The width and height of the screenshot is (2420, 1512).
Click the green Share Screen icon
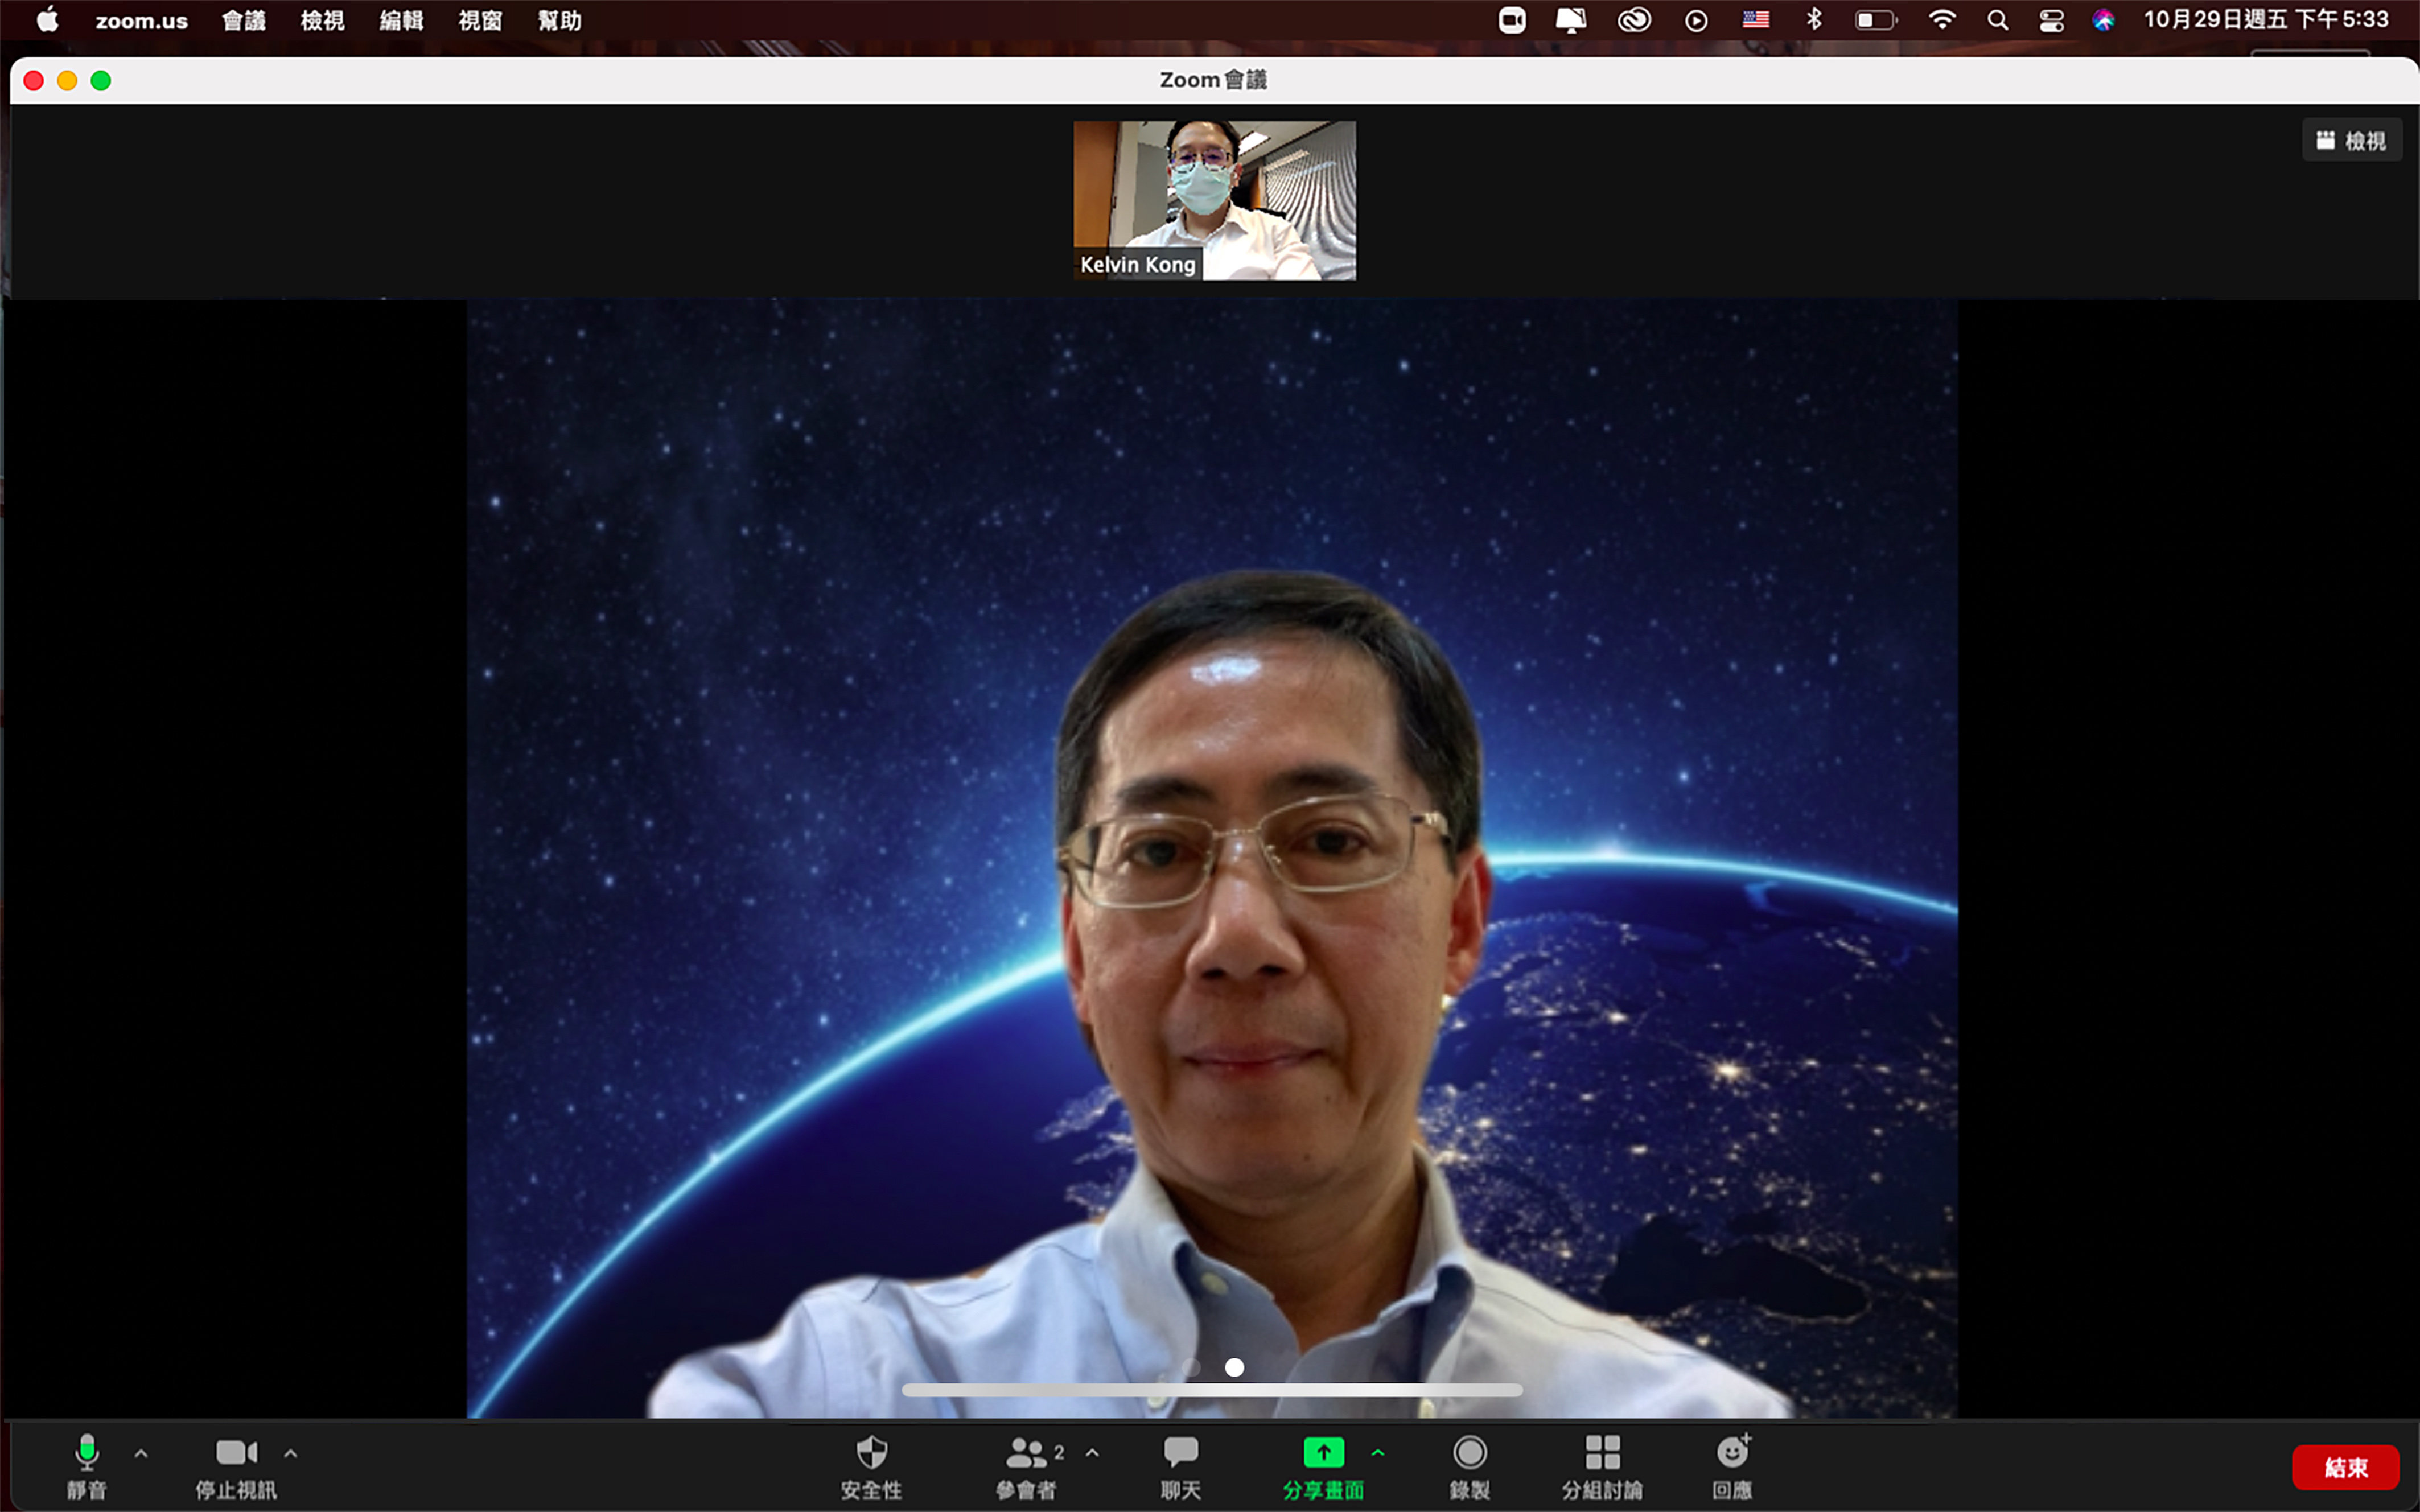pyautogui.click(x=1323, y=1453)
